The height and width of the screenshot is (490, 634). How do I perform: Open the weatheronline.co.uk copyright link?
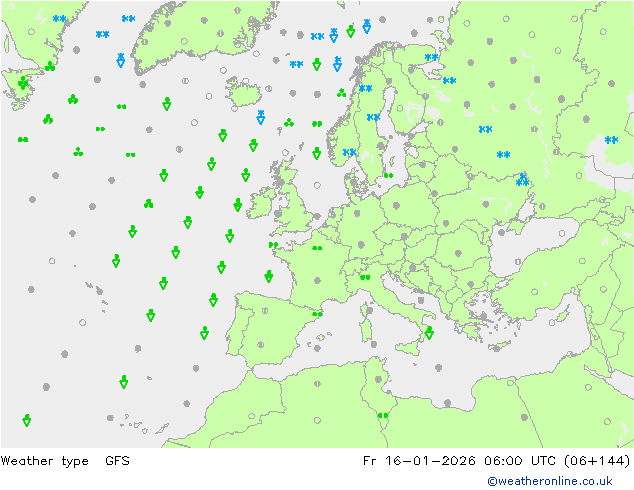(x=550, y=481)
